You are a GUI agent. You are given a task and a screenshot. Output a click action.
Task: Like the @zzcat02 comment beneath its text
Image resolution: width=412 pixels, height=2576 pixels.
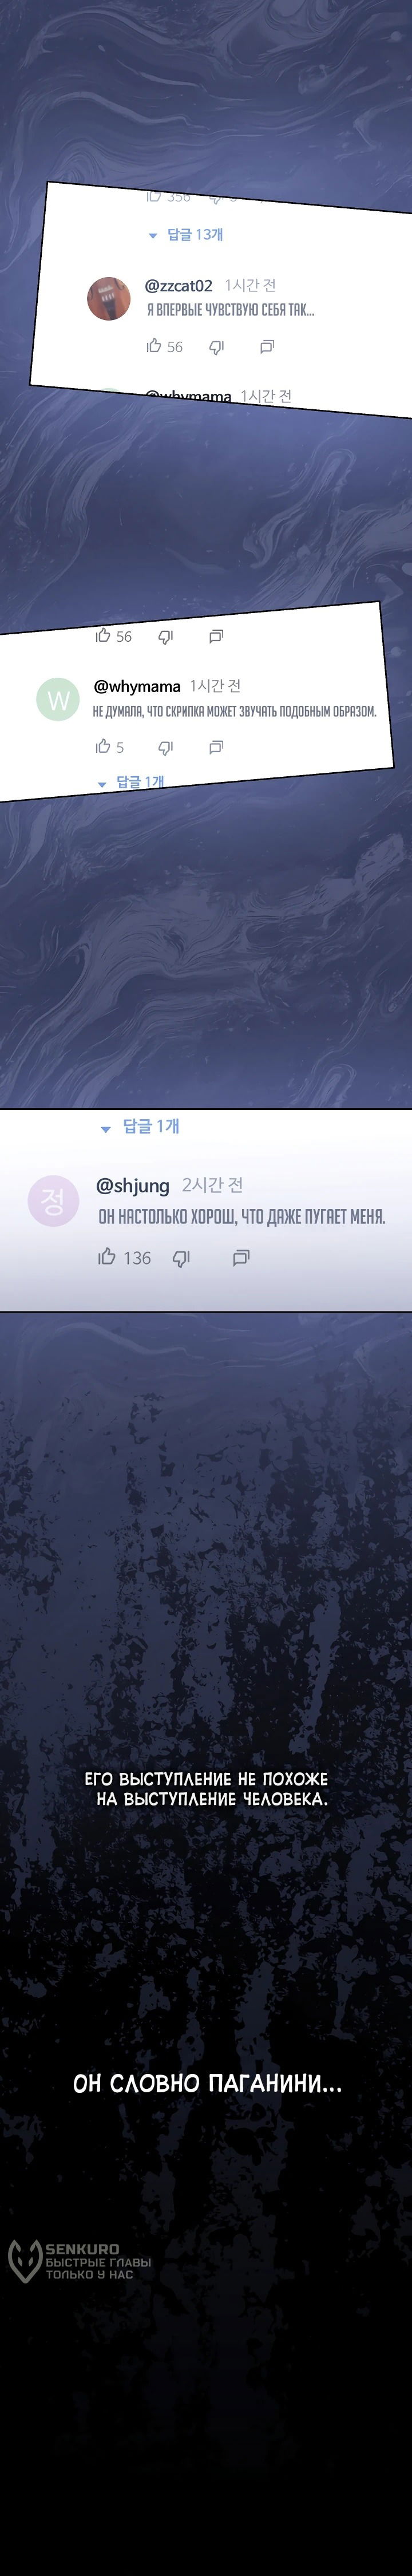click(x=154, y=346)
